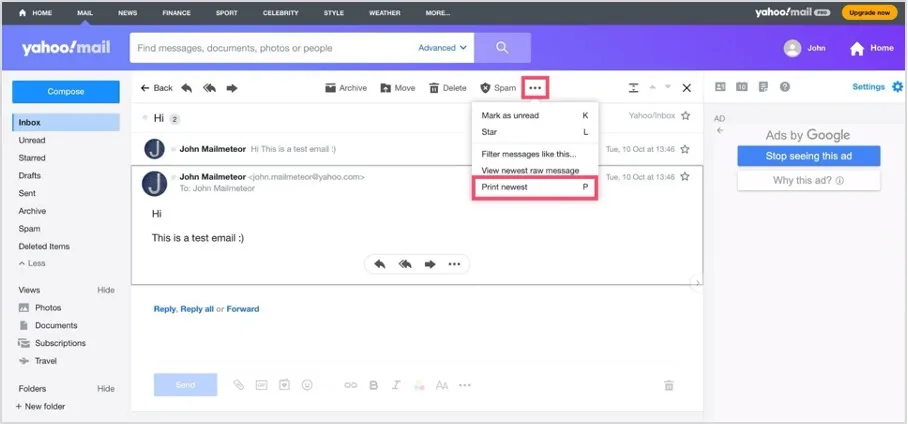Open the Drafts folder

point(30,176)
